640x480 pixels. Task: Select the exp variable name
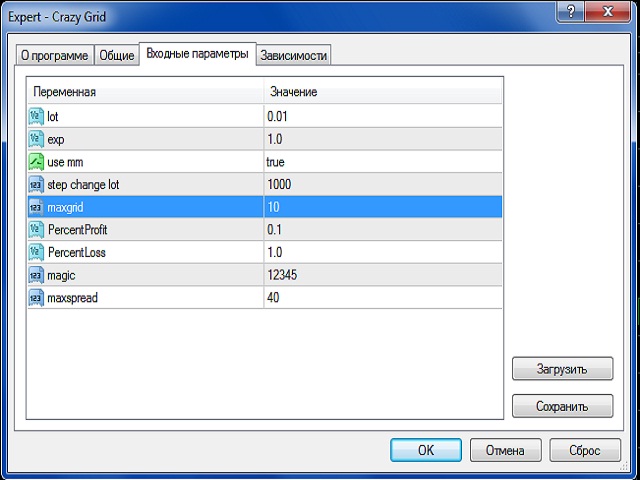(x=56, y=140)
